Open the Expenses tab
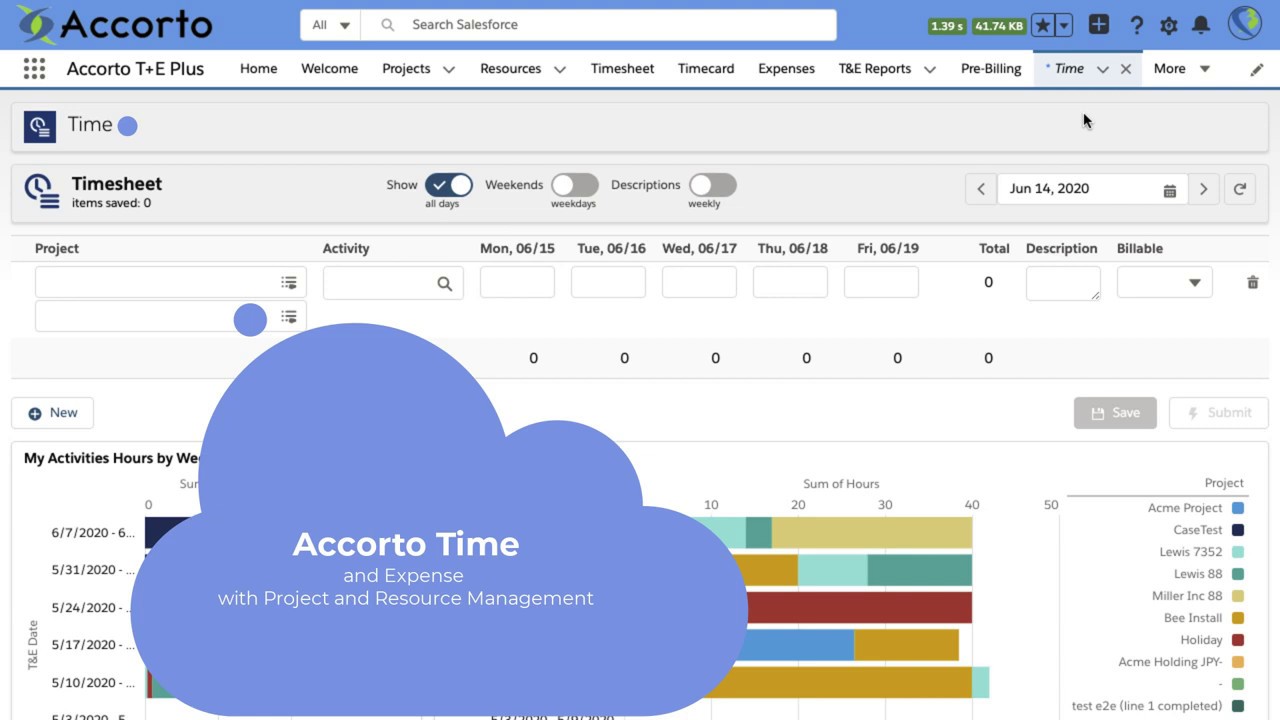The height and width of the screenshot is (720, 1280). (x=786, y=69)
